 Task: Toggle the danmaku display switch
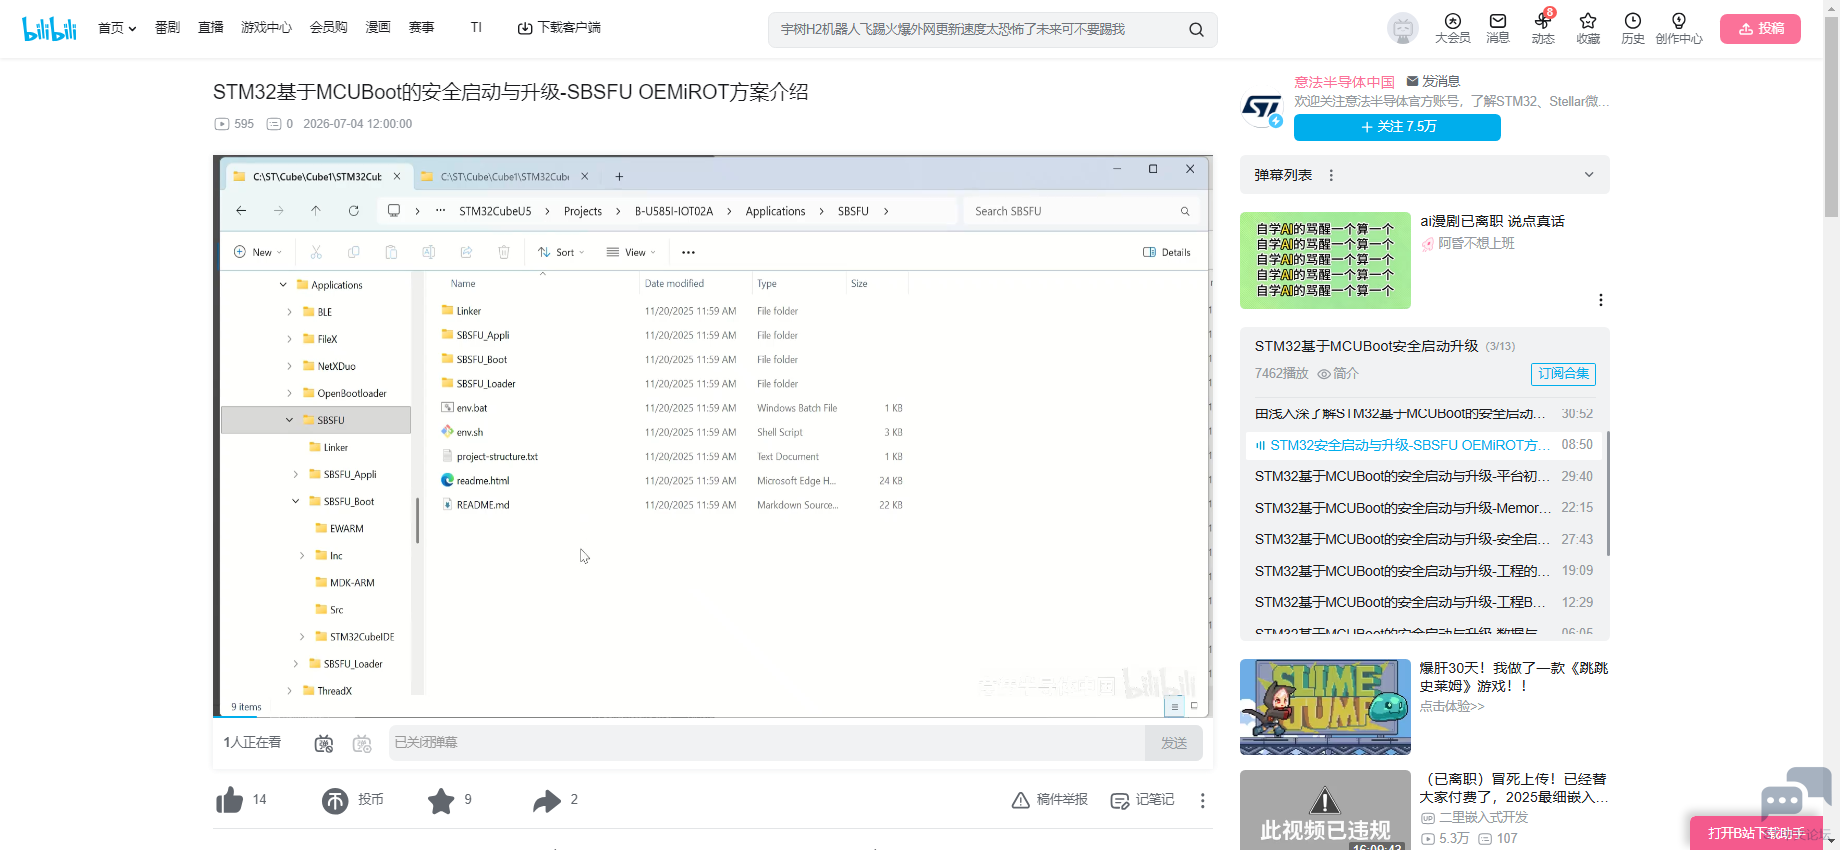[323, 743]
